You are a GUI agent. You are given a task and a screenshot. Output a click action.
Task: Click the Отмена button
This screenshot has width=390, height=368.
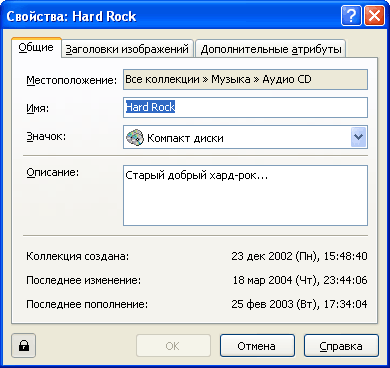pos(257,346)
